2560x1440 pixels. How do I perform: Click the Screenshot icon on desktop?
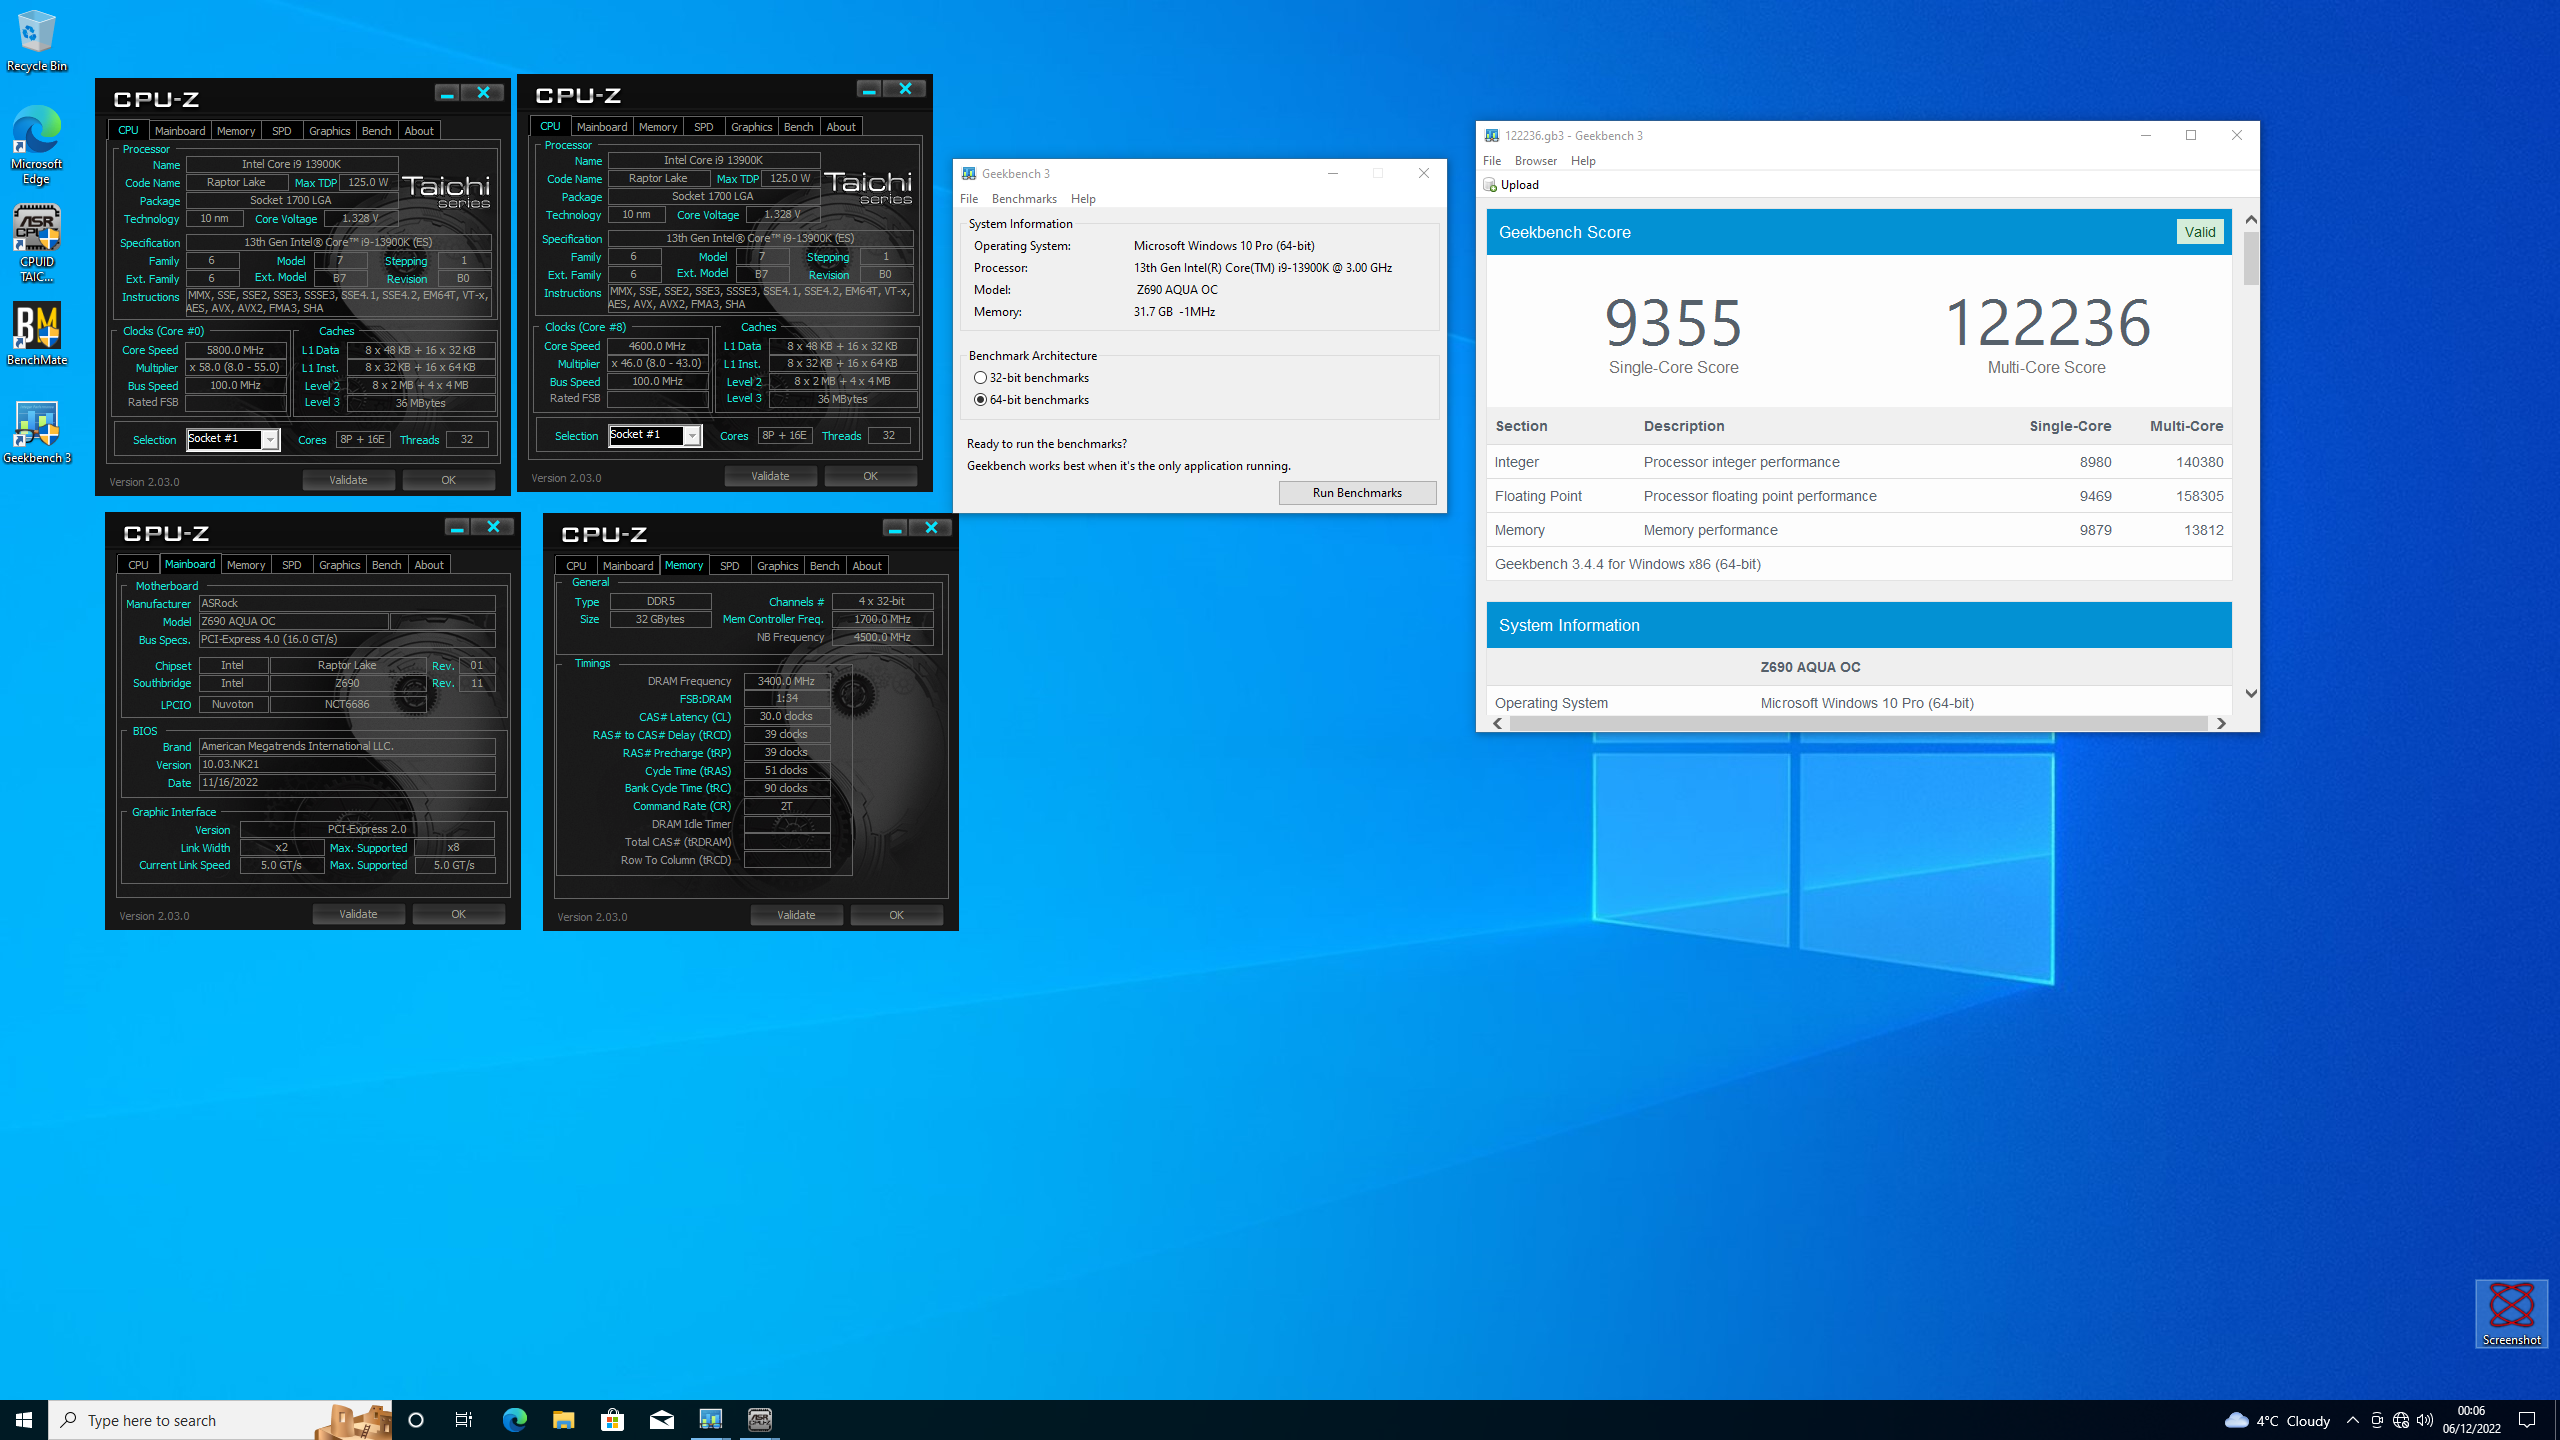pyautogui.click(x=2511, y=1313)
